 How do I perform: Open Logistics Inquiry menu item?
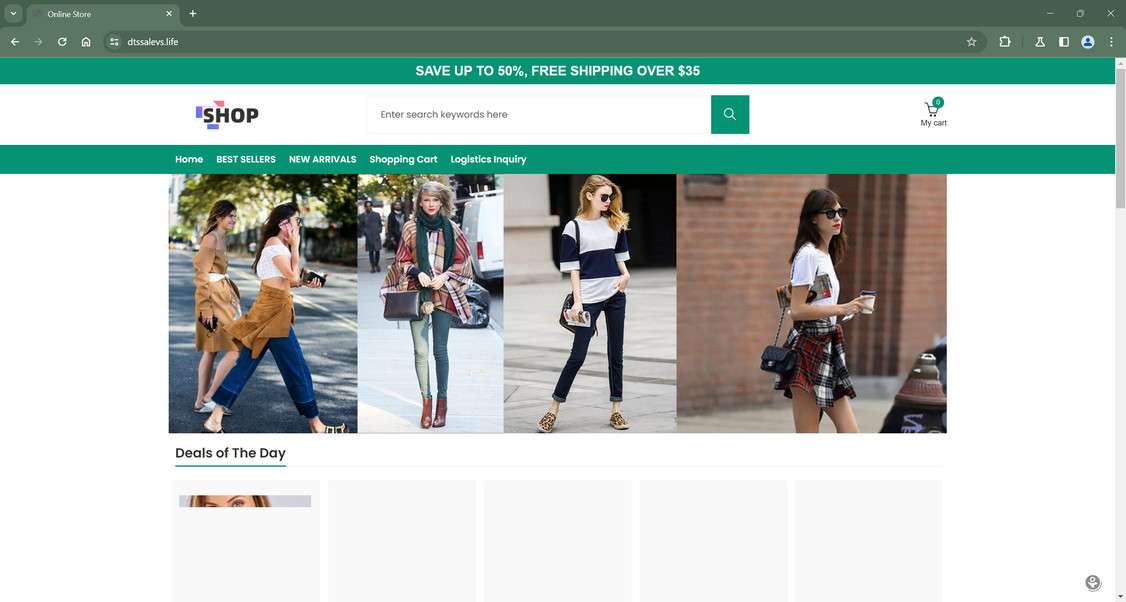click(x=488, y=159)
